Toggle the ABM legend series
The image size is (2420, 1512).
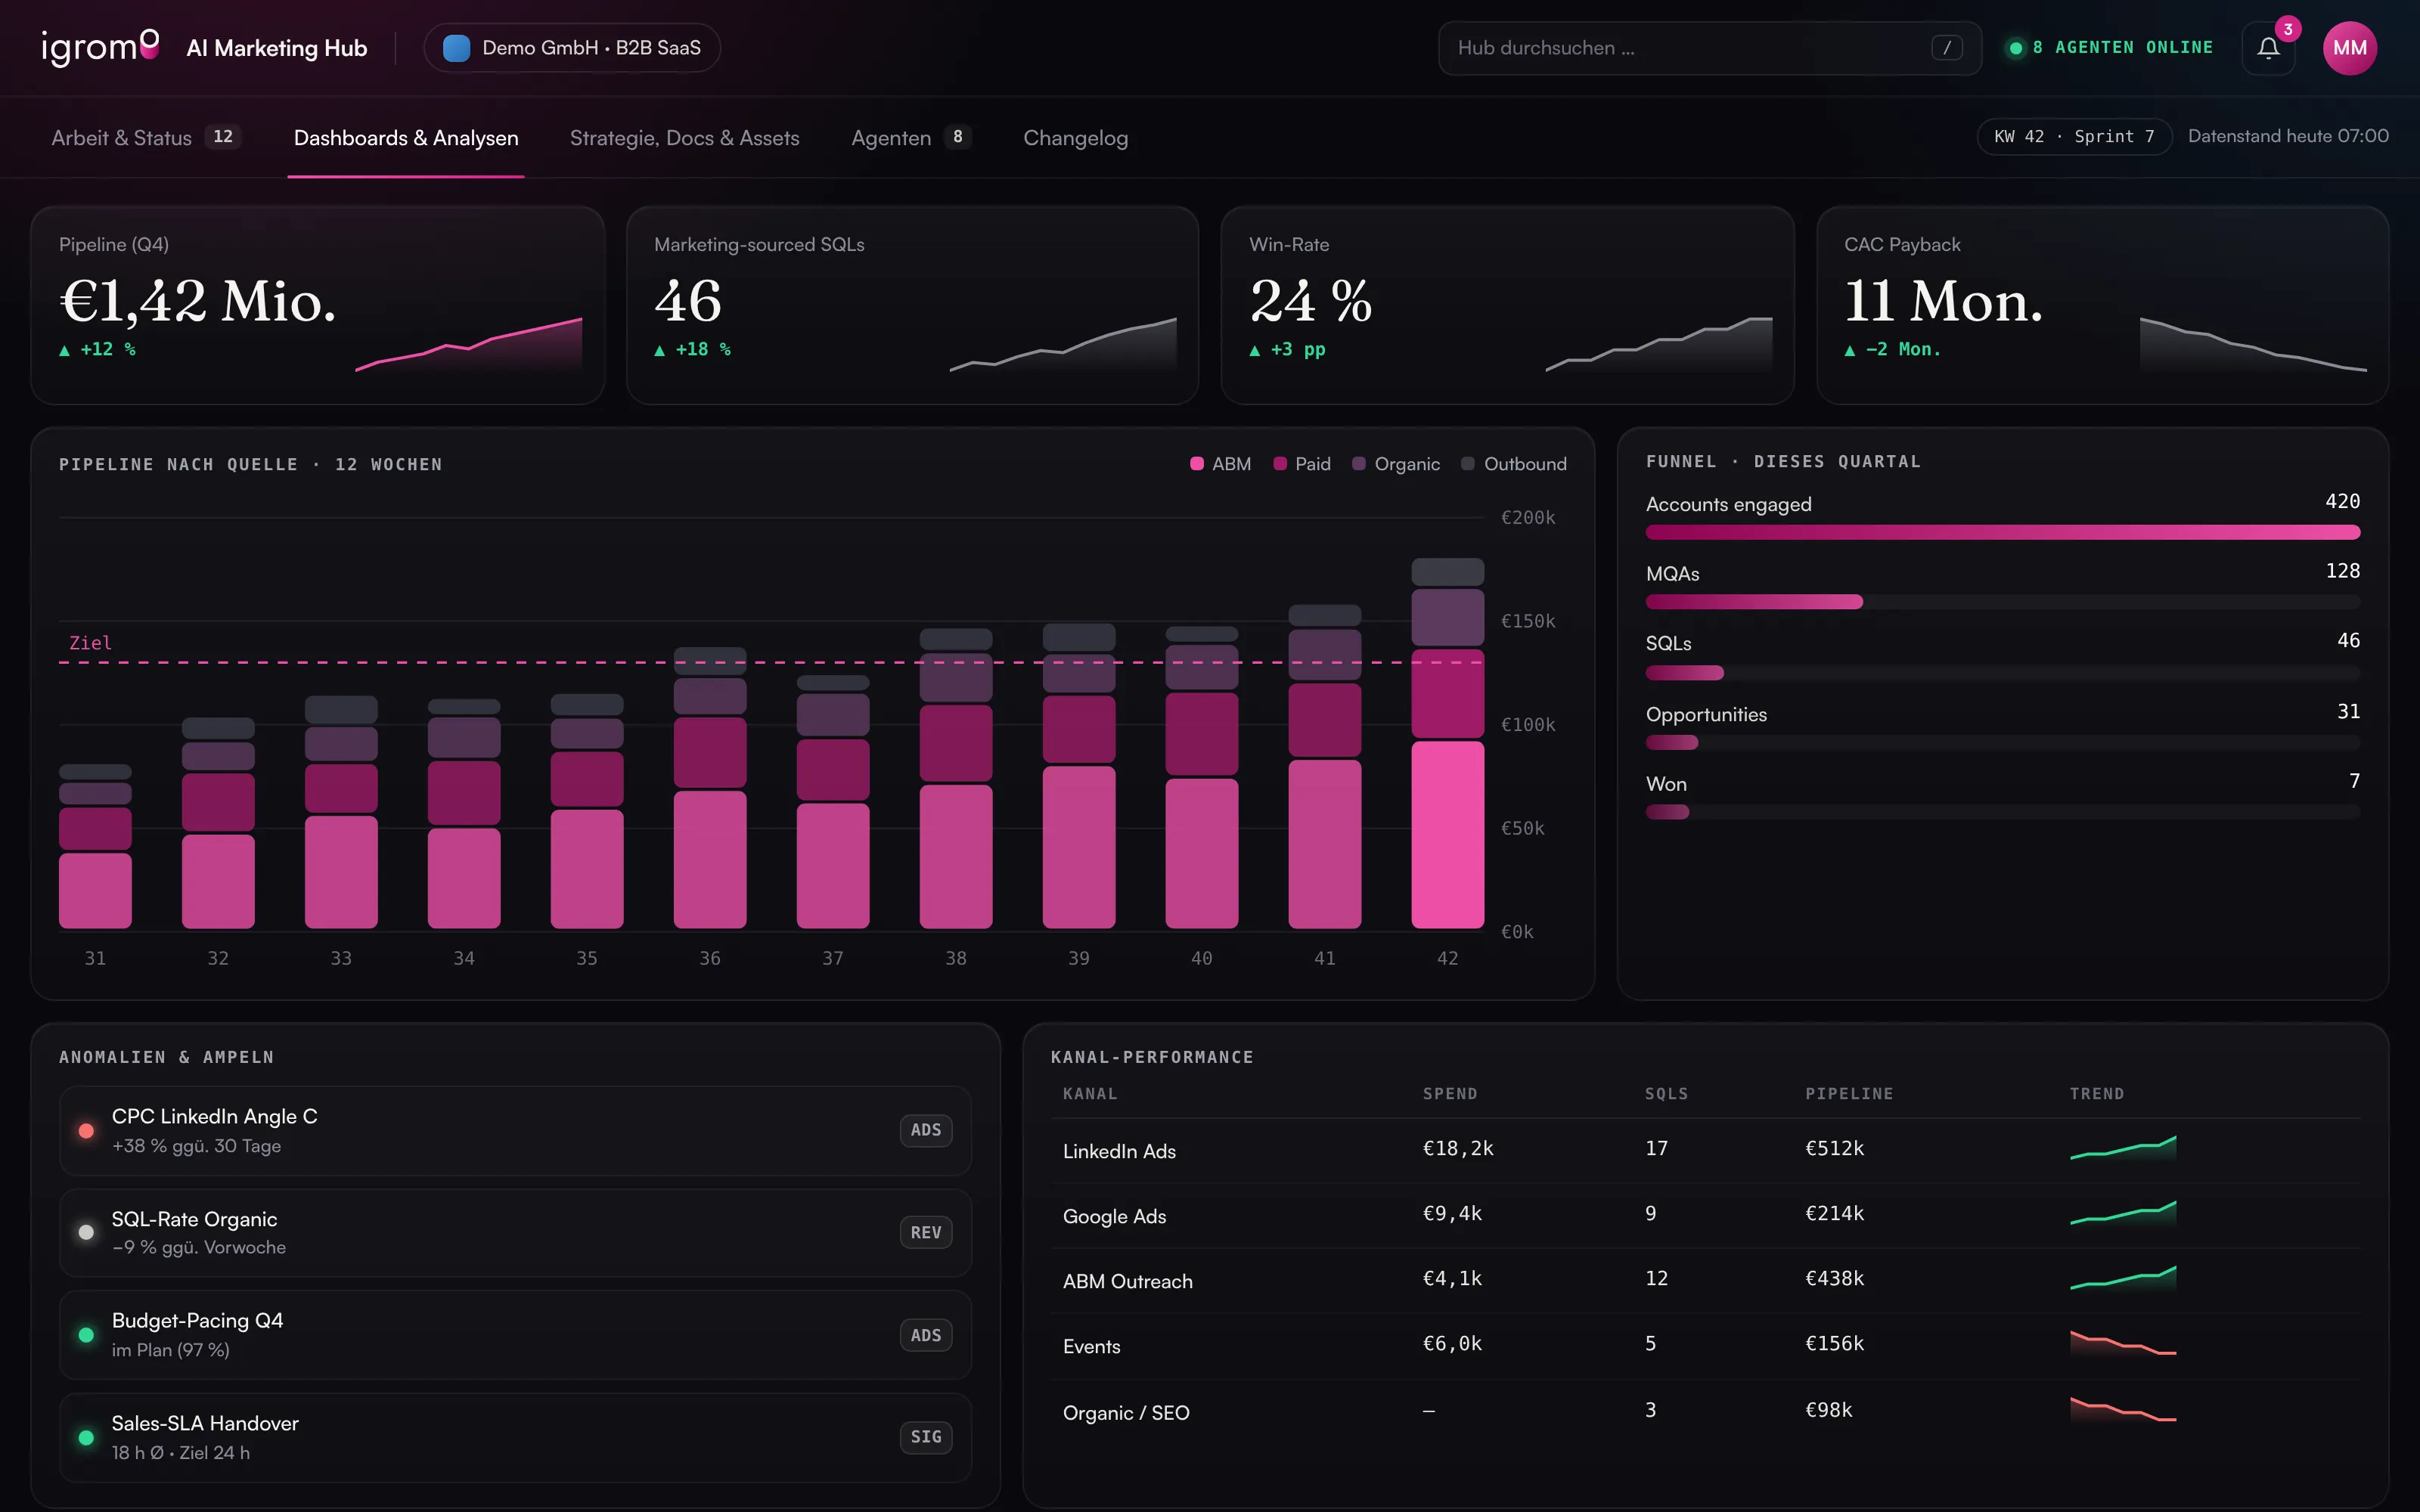(1220, 464)
